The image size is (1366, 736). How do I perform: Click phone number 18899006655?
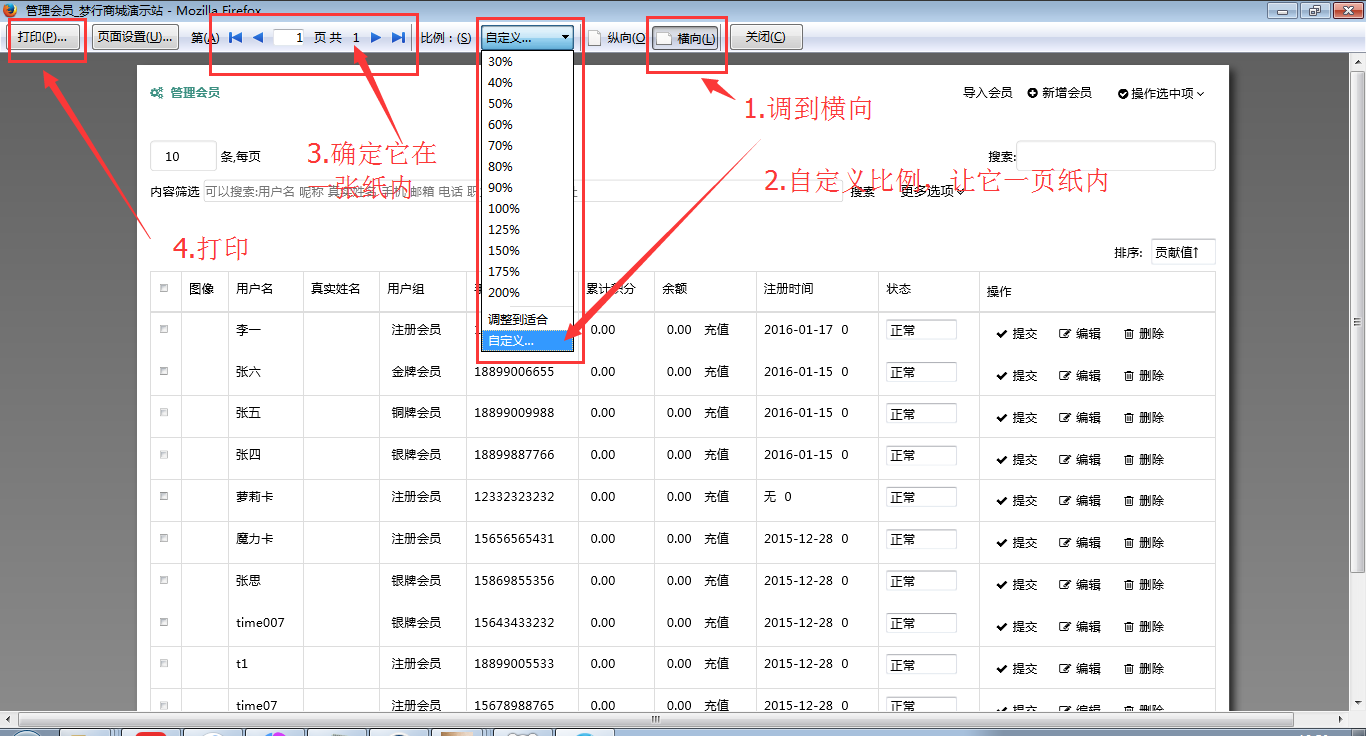click(514, 372)
